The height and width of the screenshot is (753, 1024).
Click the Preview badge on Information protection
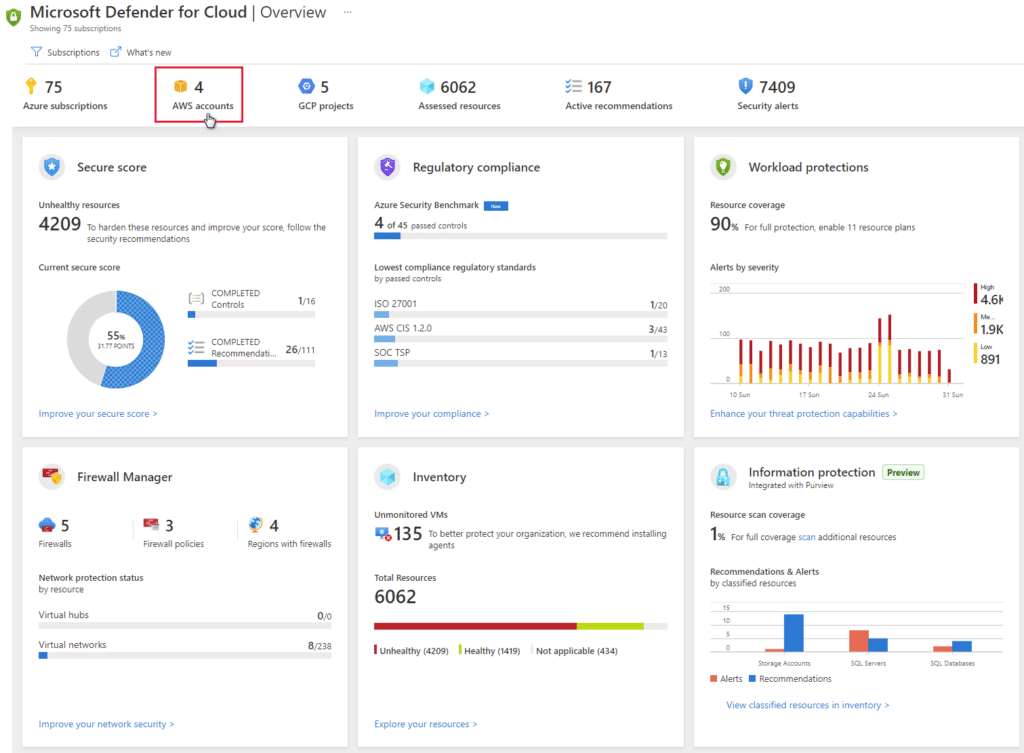tap(903, 472)
